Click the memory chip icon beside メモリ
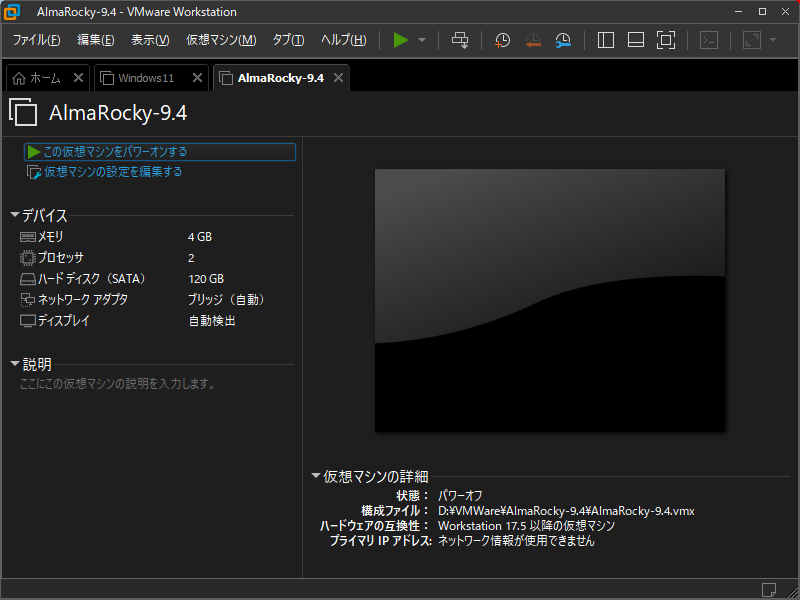Viewport: 800px width, 600px height. (28, 237)
